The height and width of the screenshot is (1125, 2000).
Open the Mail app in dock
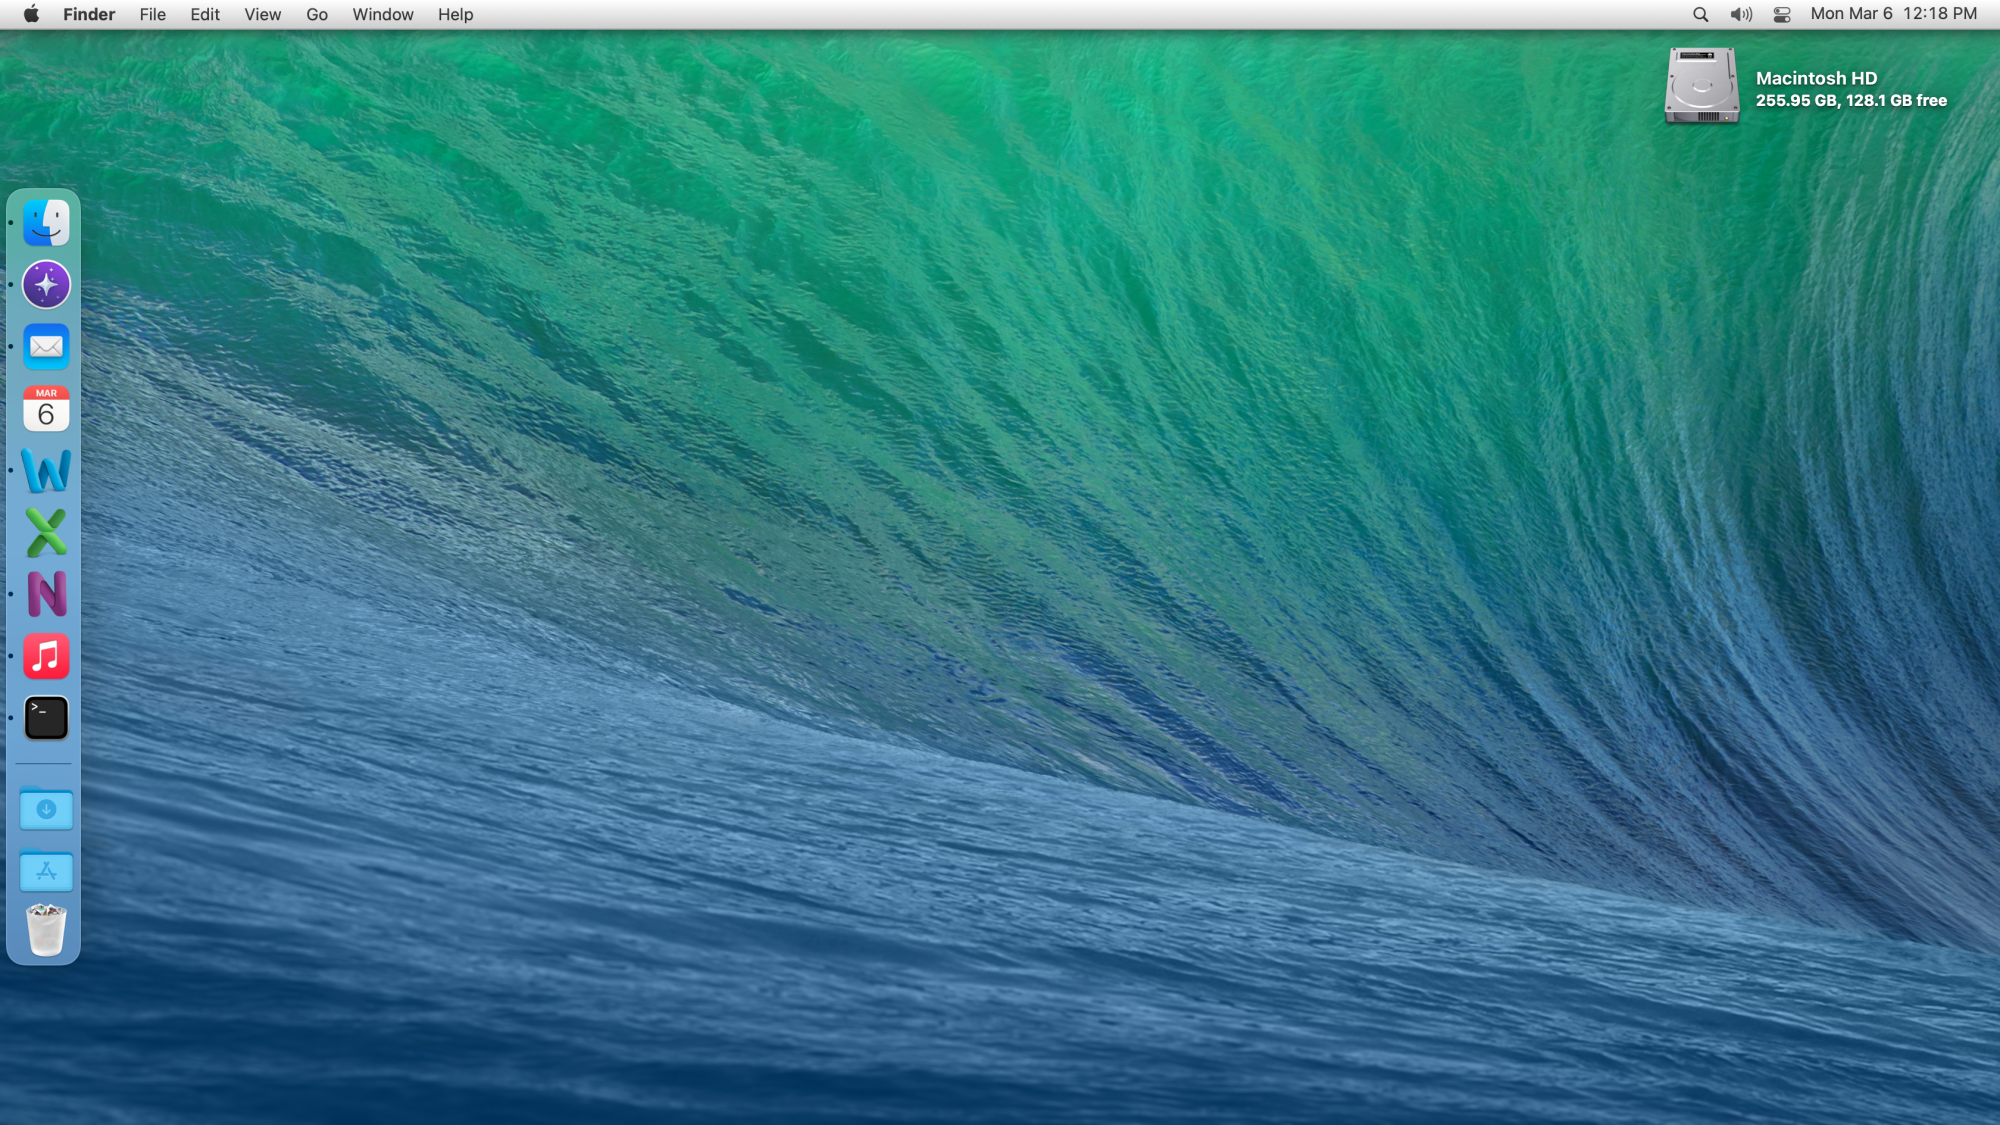click(x=46, y=347)
